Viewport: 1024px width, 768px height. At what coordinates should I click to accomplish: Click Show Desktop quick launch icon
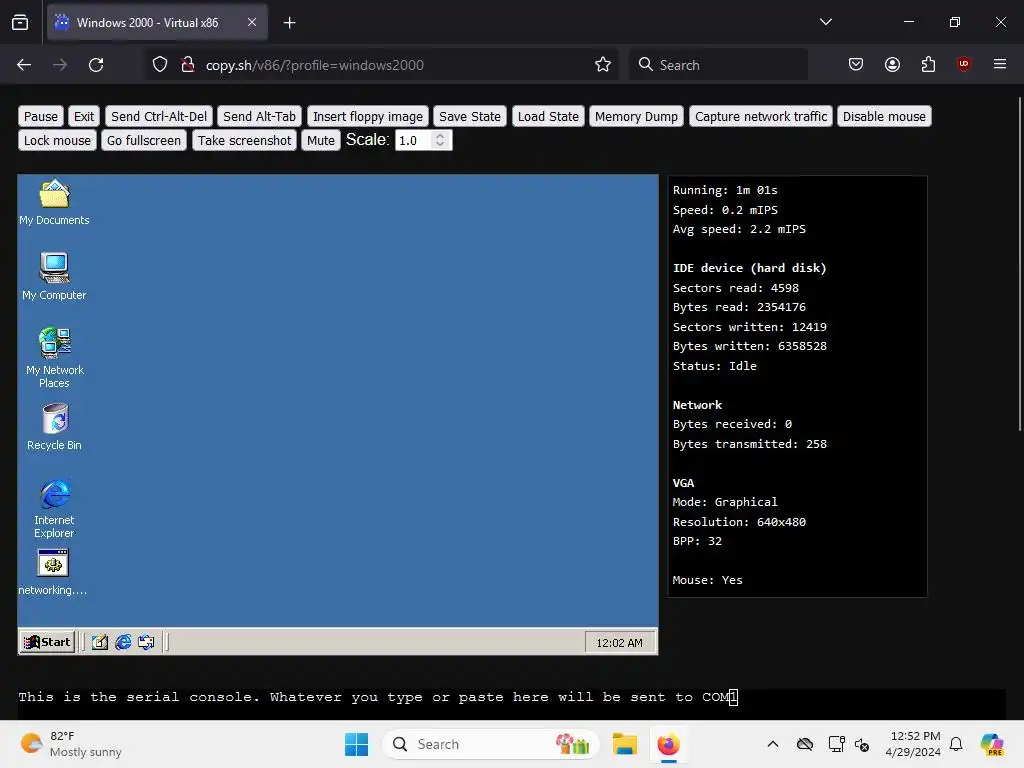point(99,642)
